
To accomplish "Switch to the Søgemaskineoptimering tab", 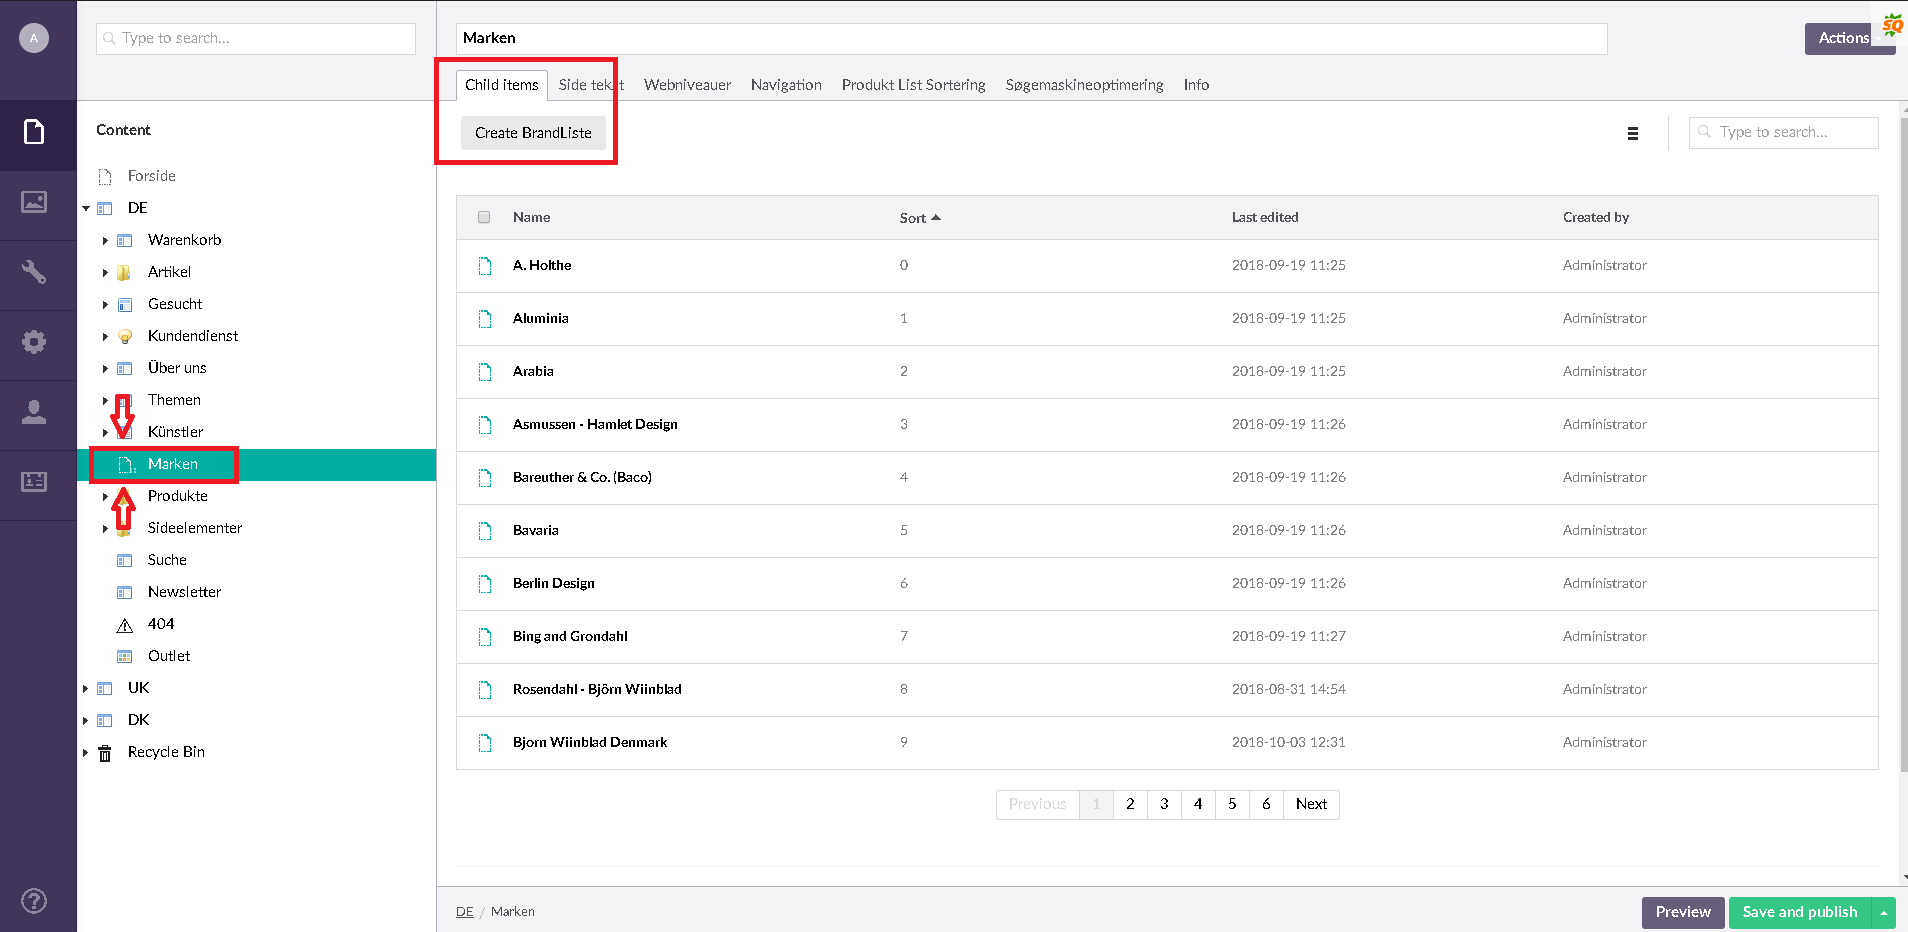I will pyautogui.click(x=1084, y=85).
